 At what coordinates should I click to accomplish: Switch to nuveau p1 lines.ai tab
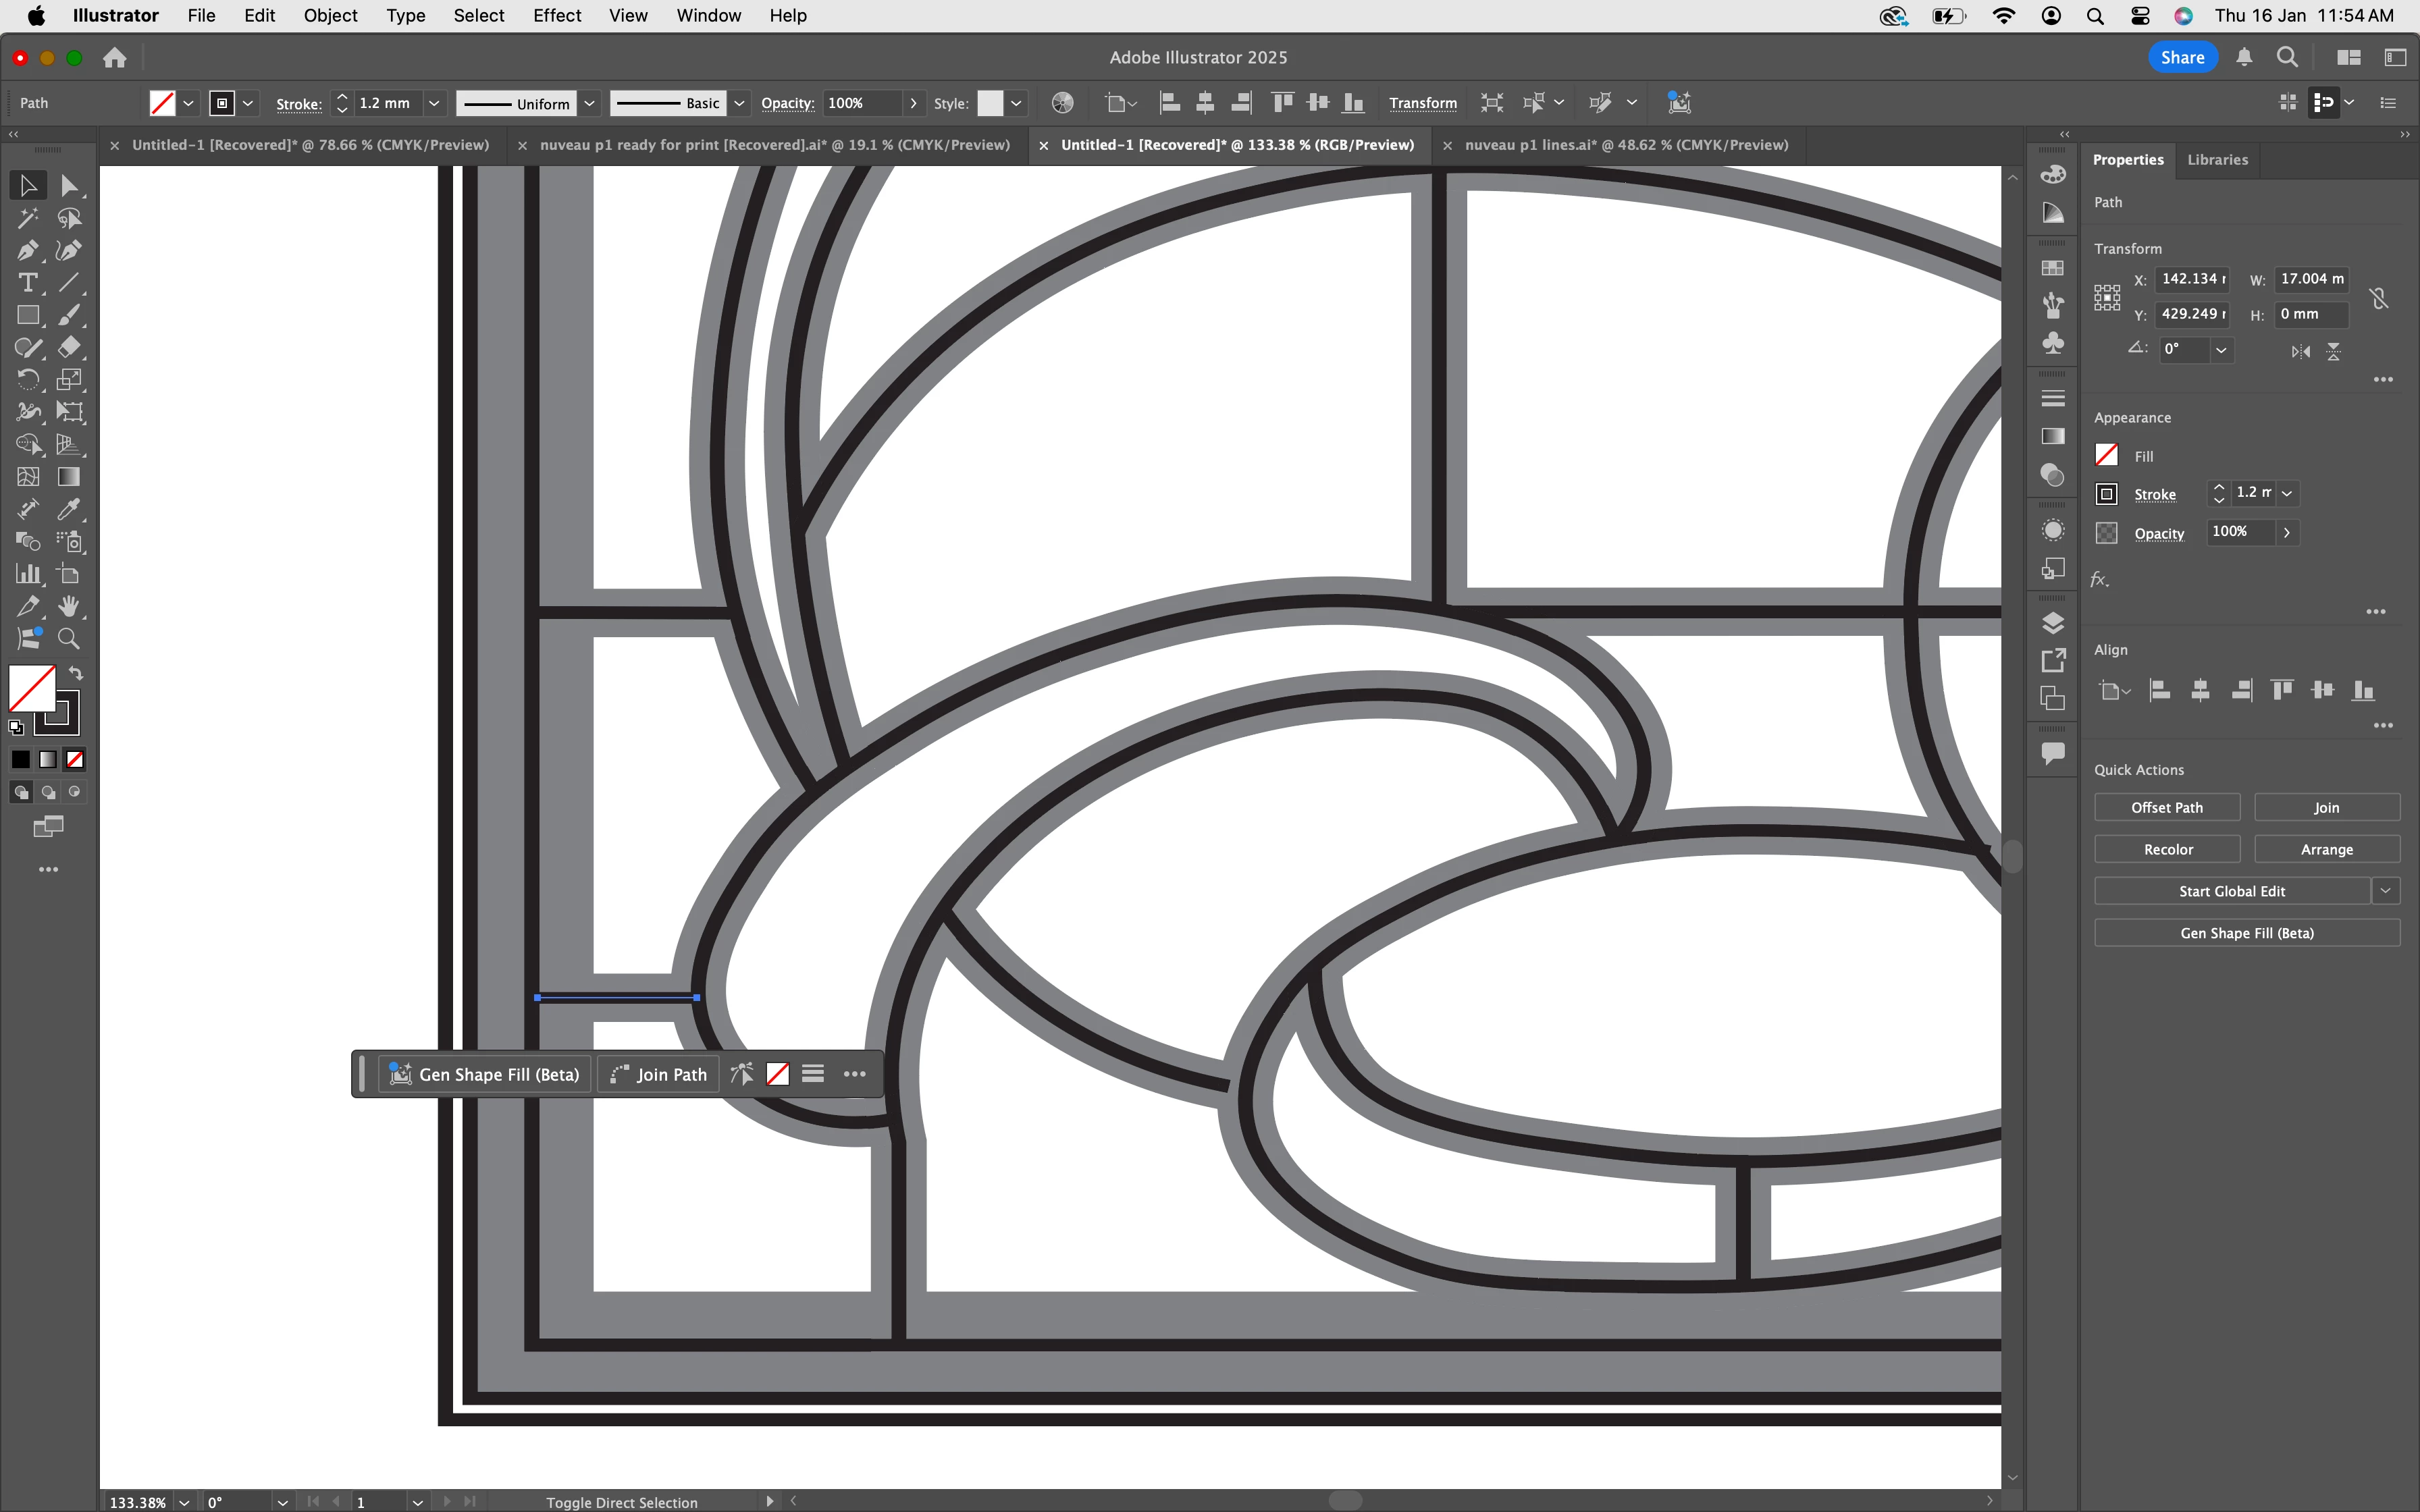1626,145
